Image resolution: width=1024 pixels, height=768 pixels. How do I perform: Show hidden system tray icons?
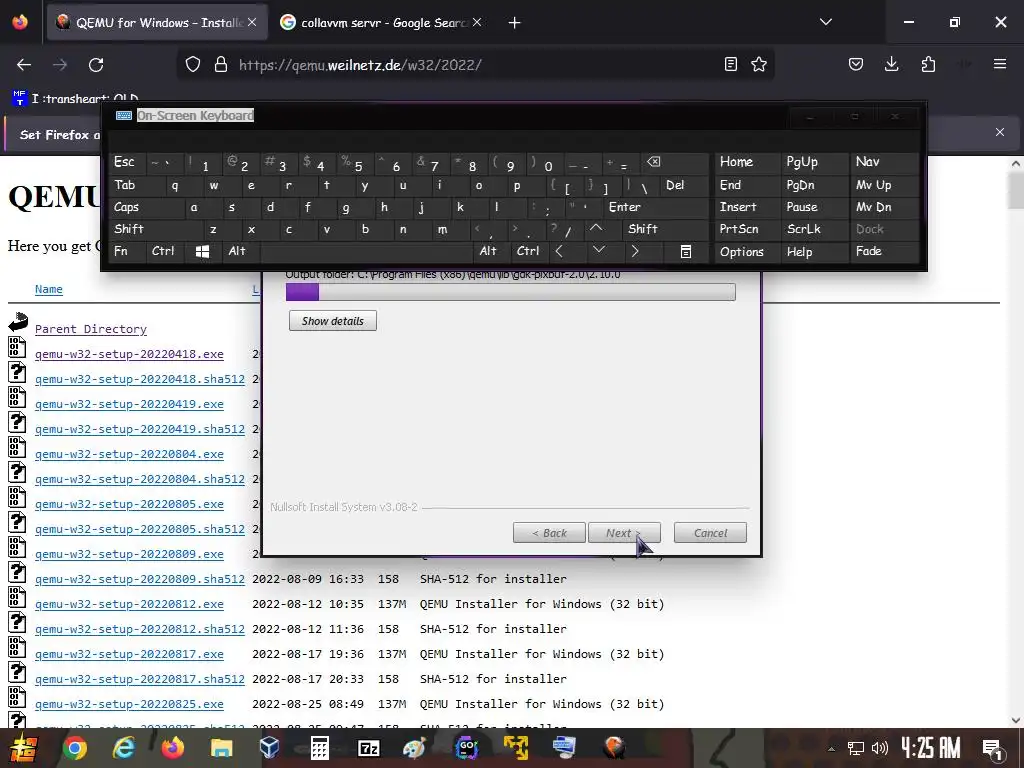point(831,749)
